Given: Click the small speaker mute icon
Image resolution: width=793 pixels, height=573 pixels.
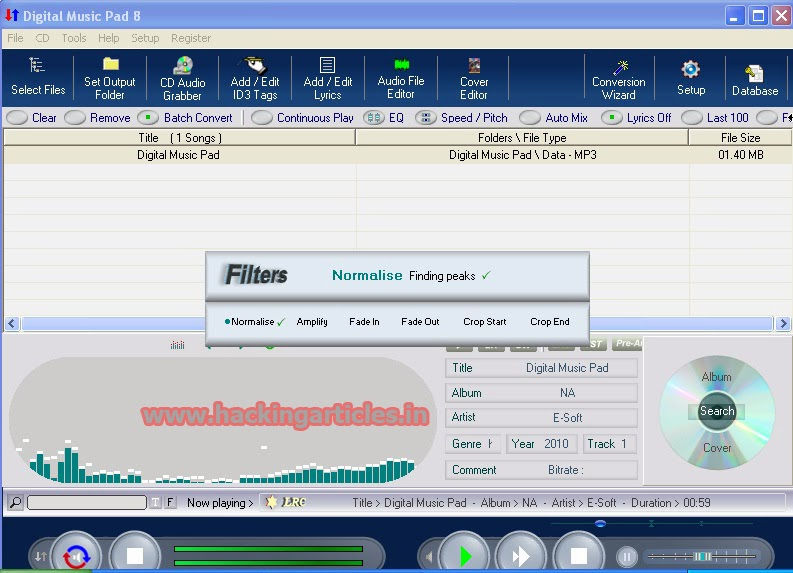Looking at the screenshot, I should pos(429,557).
